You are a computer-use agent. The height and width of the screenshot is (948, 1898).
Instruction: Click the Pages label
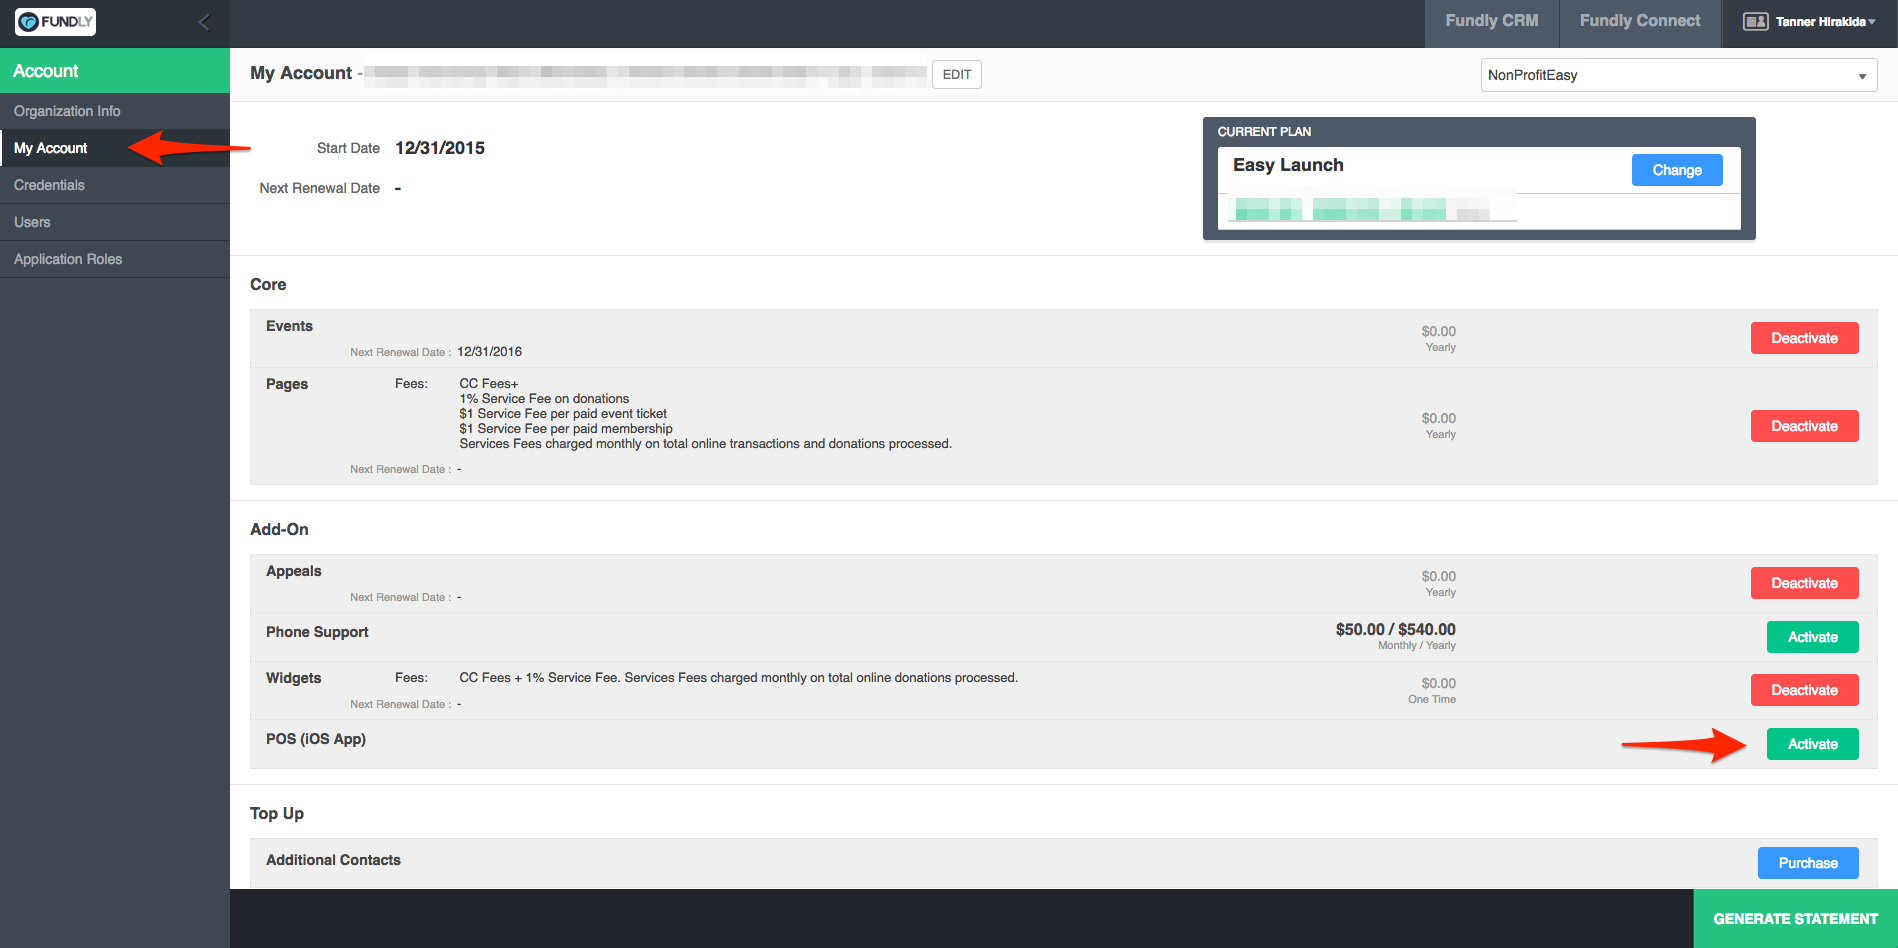point(287,384)
